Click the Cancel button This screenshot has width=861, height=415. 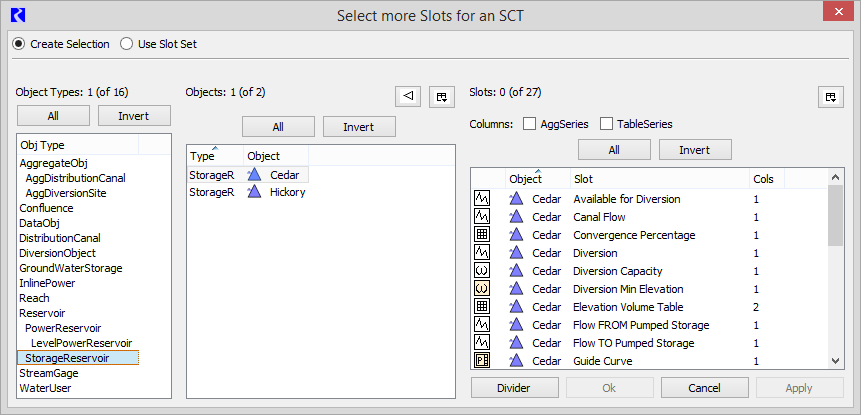704,388
